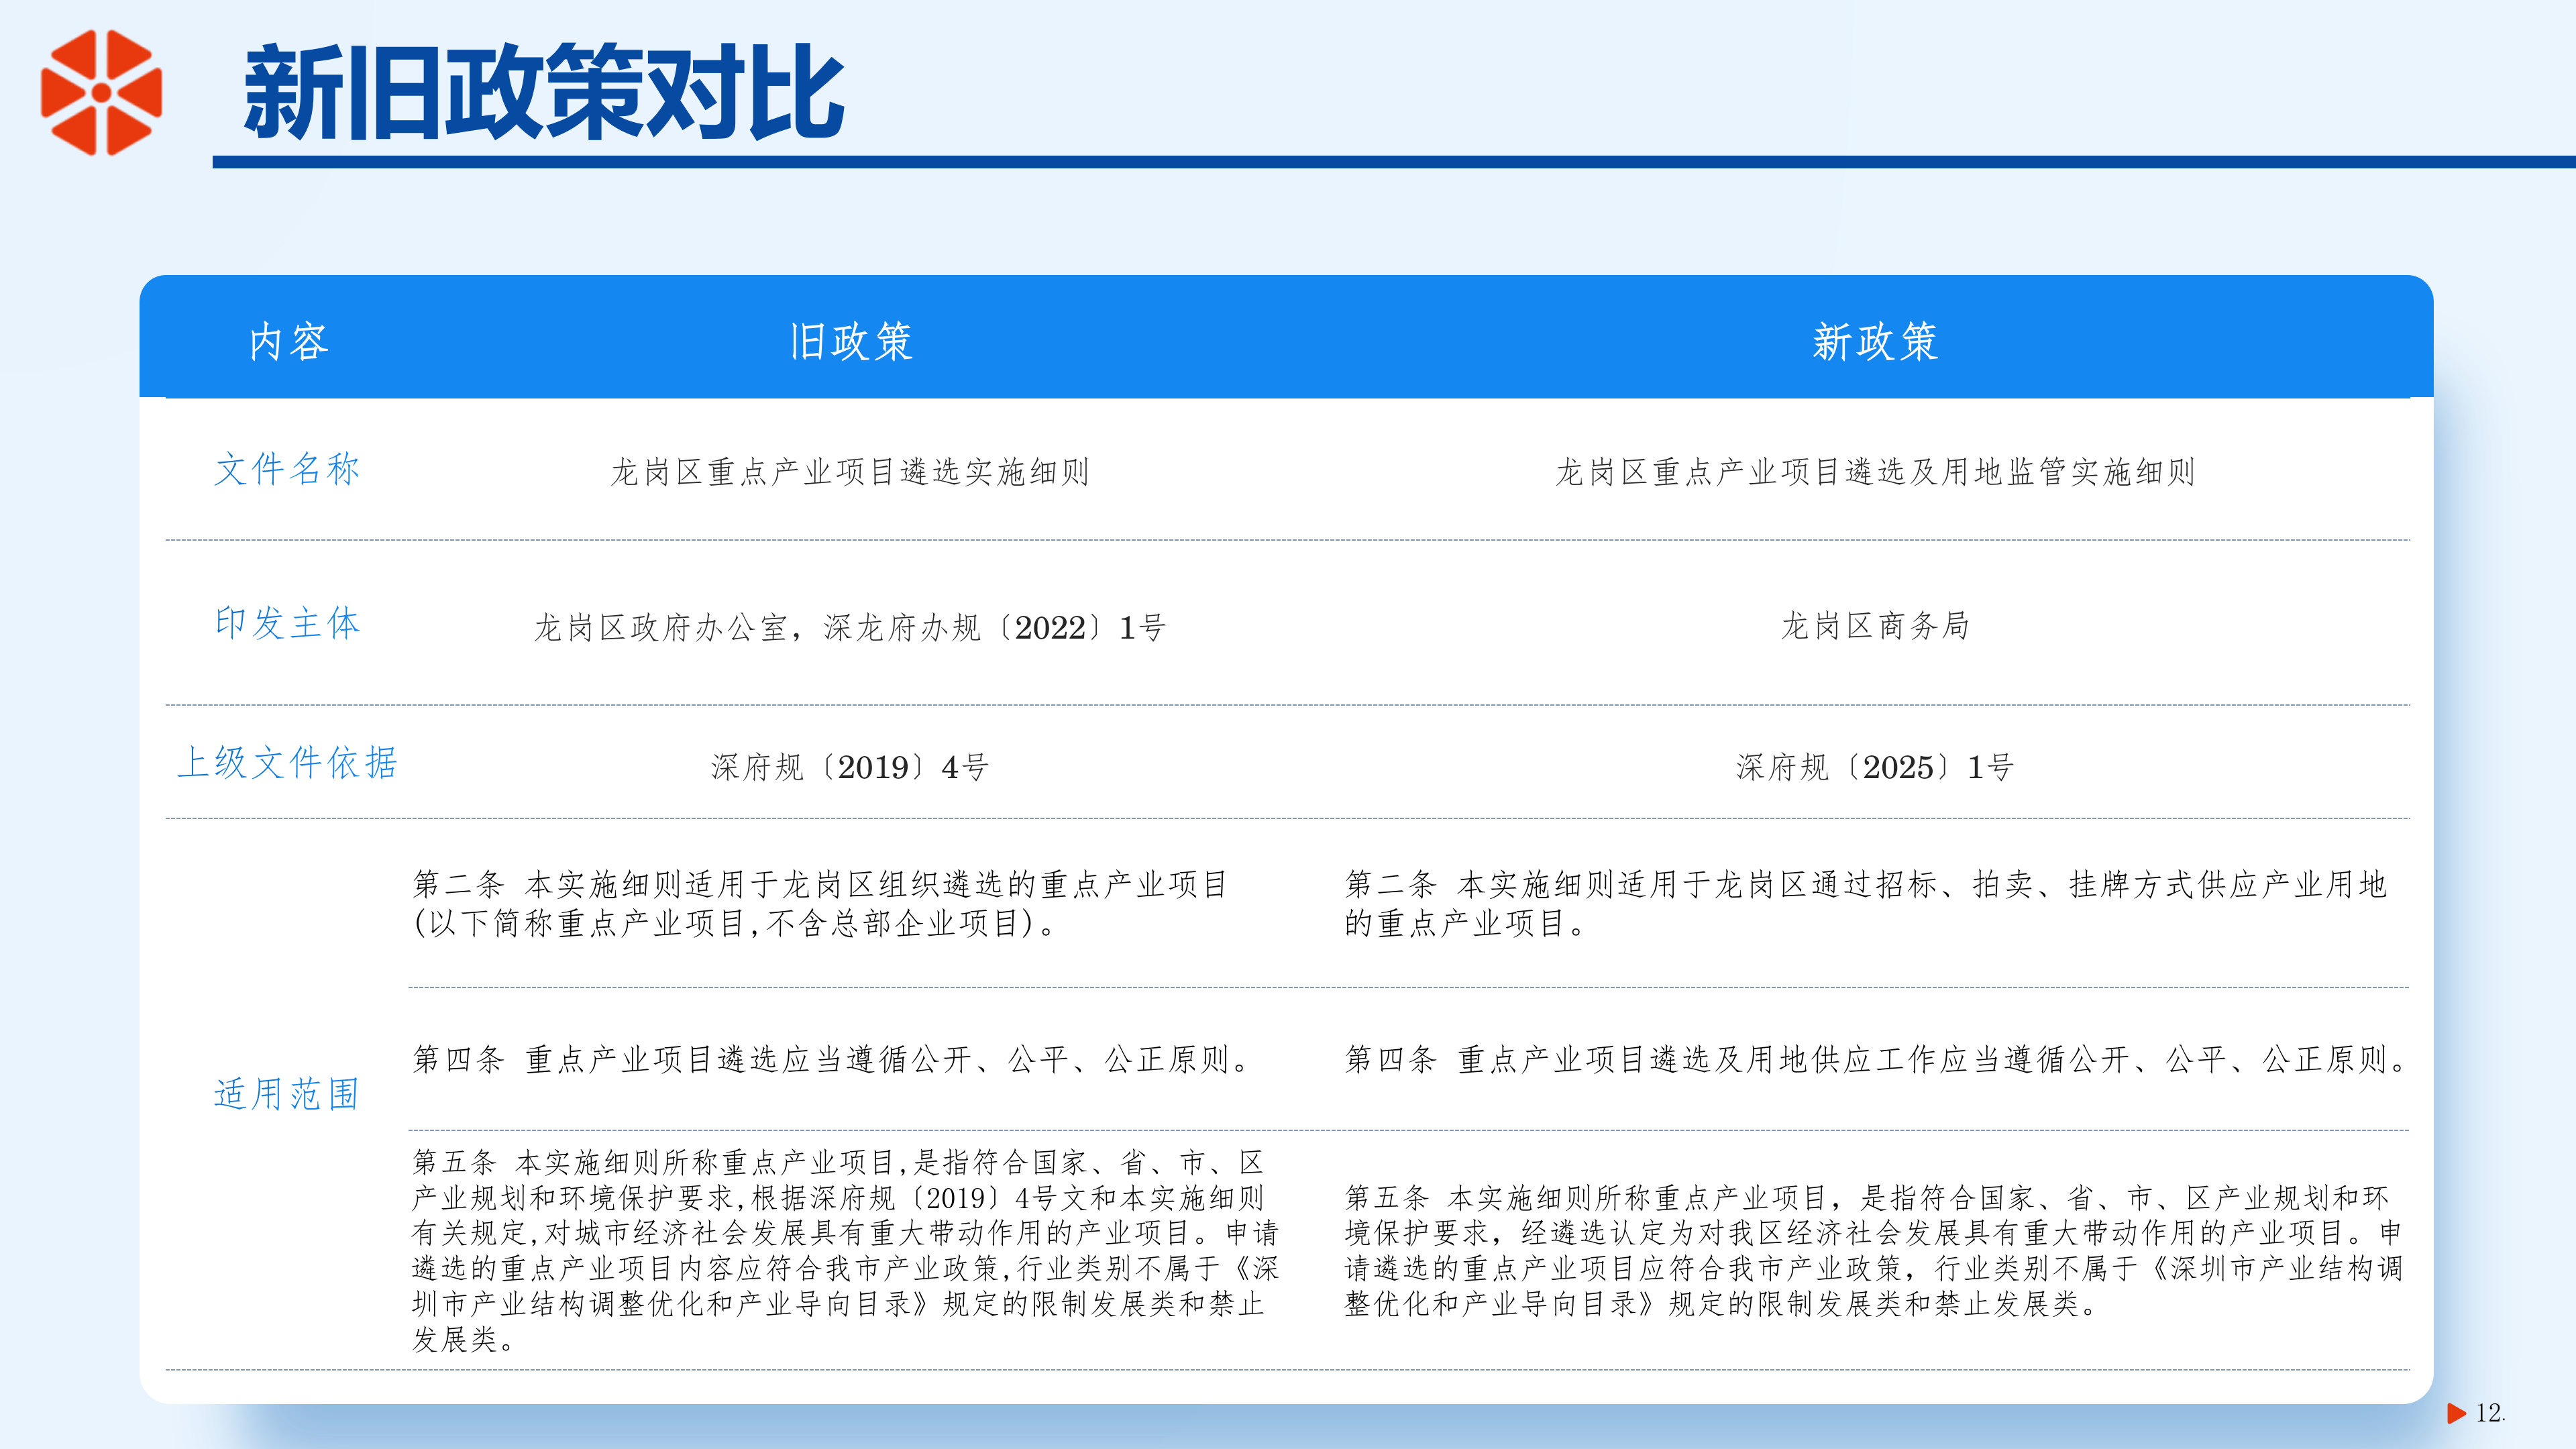Click new file name 龙岗区重点产业项目遴选及用地监管实施细则
The height and width of the screenshot is (1449, 2576).
[1875, 472]
